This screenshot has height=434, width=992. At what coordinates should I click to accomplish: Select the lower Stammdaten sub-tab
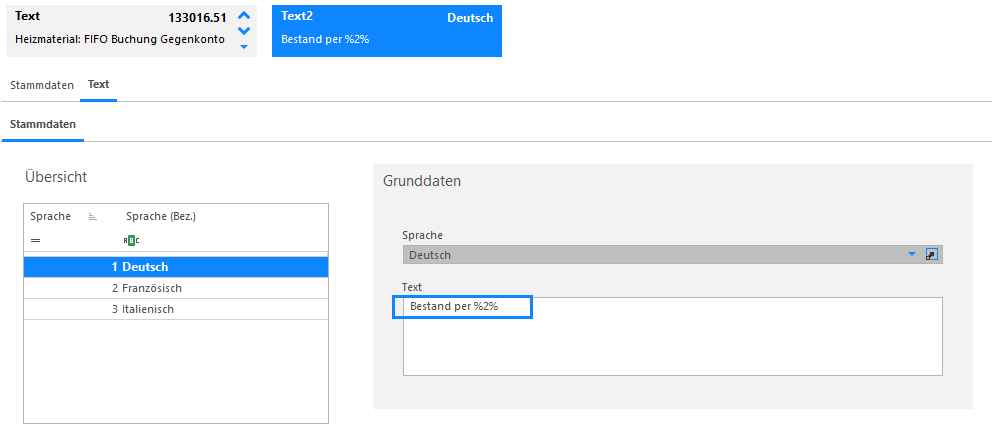pyautogui.click(x=43, y=125)
